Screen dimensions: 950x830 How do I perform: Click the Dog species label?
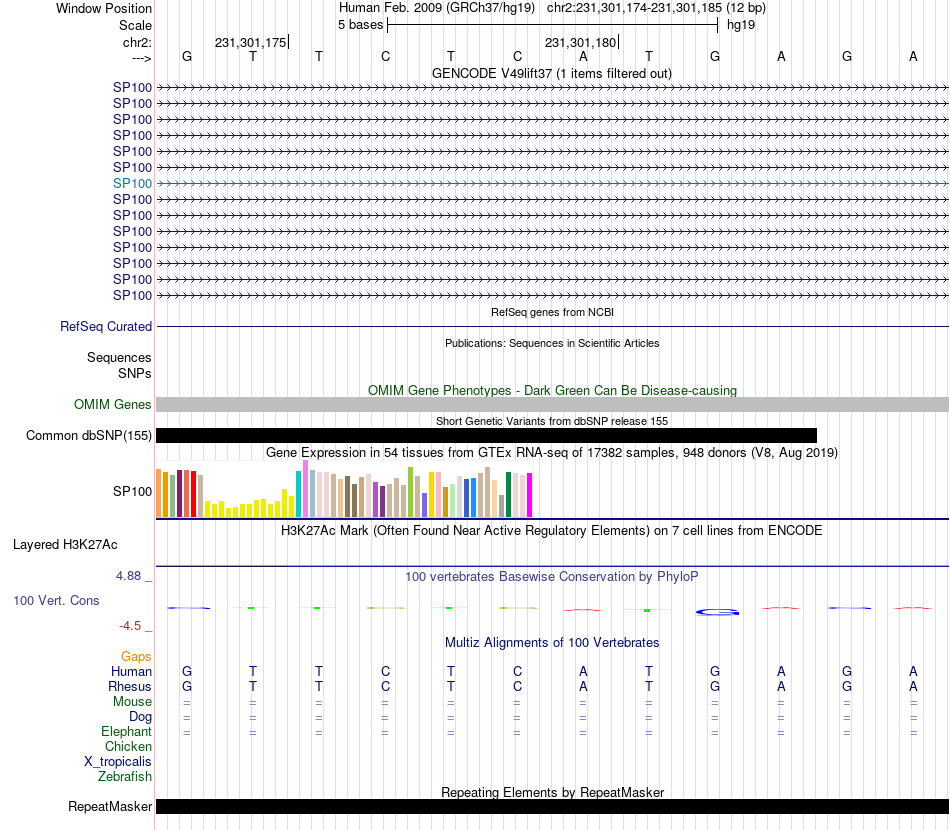(x=140, y=717)
